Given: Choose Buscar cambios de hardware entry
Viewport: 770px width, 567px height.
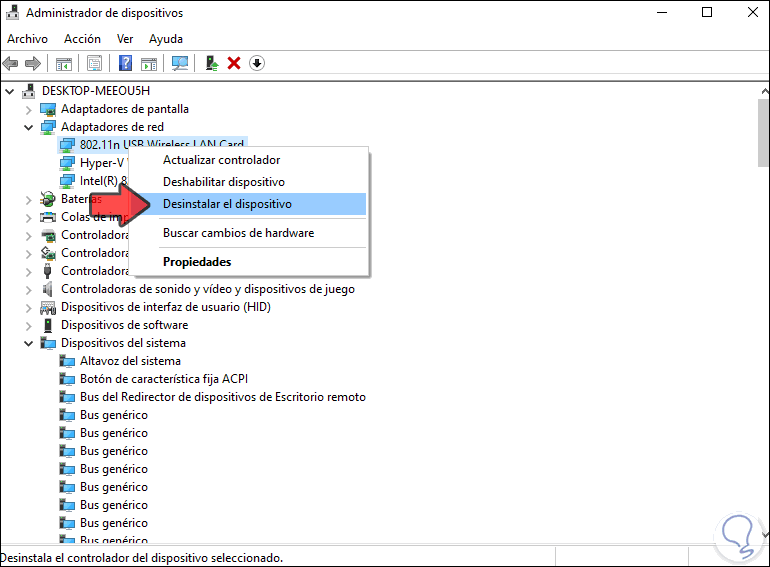Looking at the screenshot, I should (x=248, y=233).
